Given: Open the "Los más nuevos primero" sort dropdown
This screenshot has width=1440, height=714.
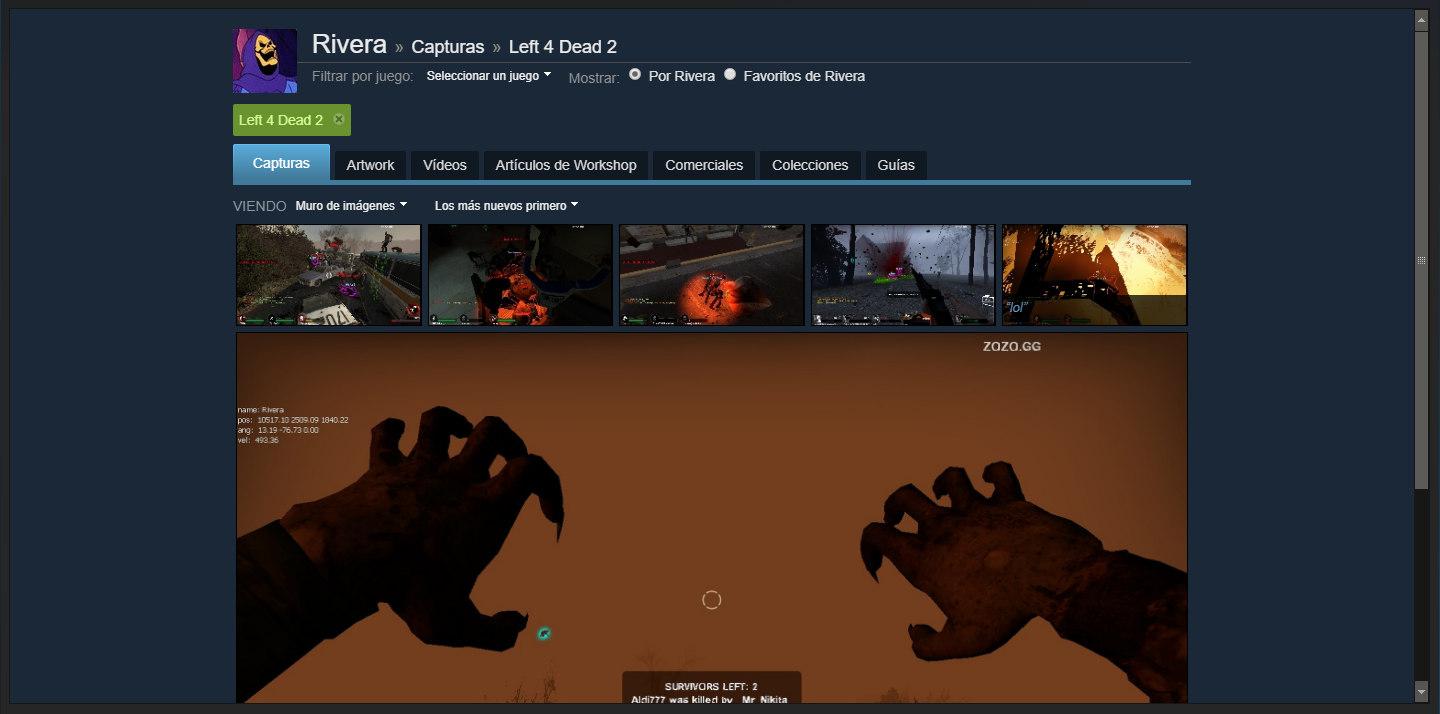Looking at the screenshot, I should [x=506, y=206].
